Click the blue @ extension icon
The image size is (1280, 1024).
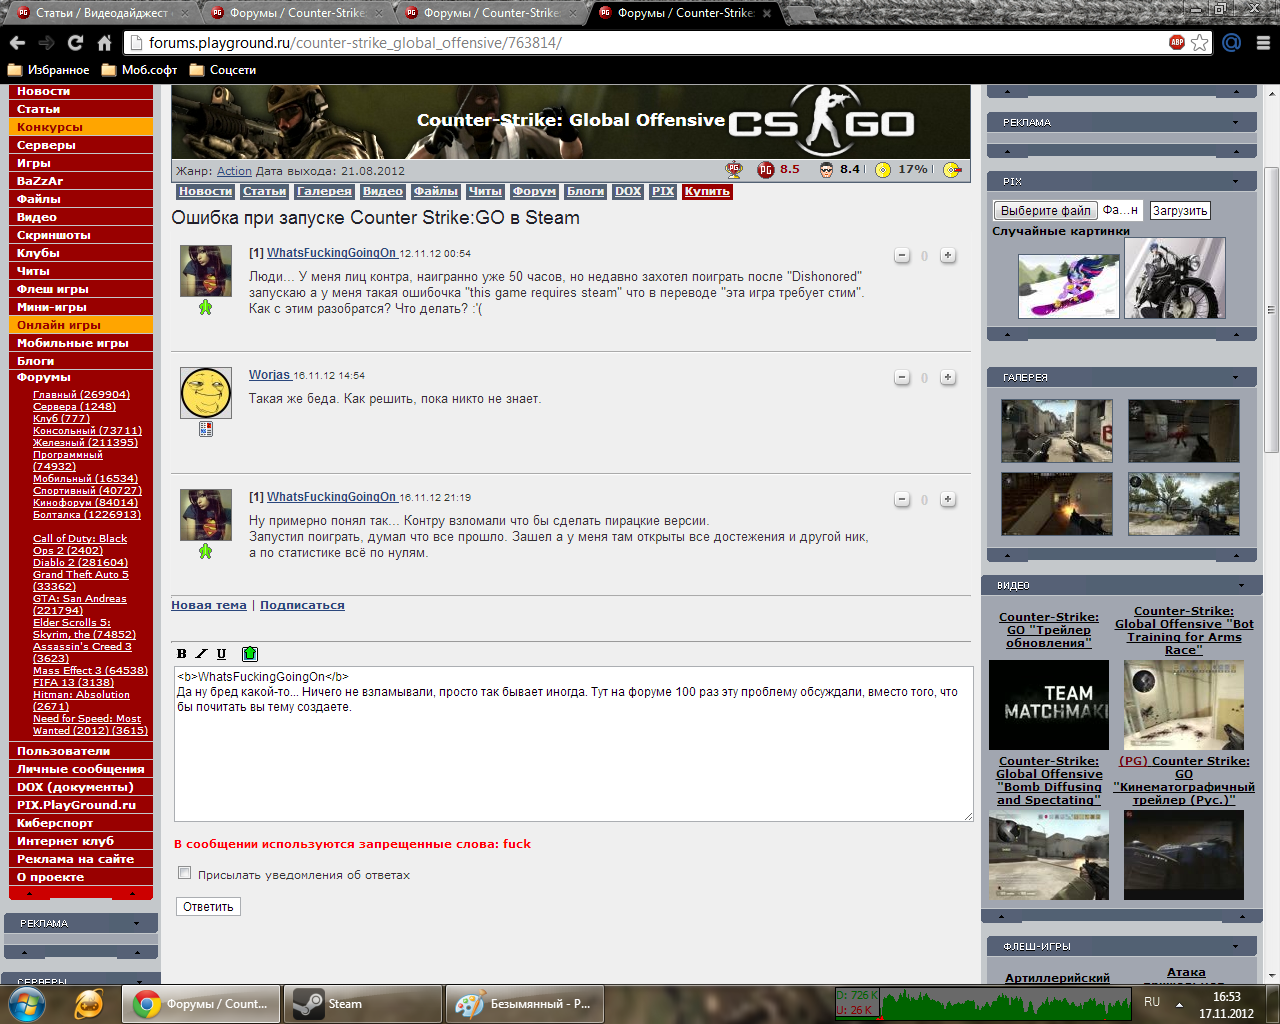pos(1232,43)
